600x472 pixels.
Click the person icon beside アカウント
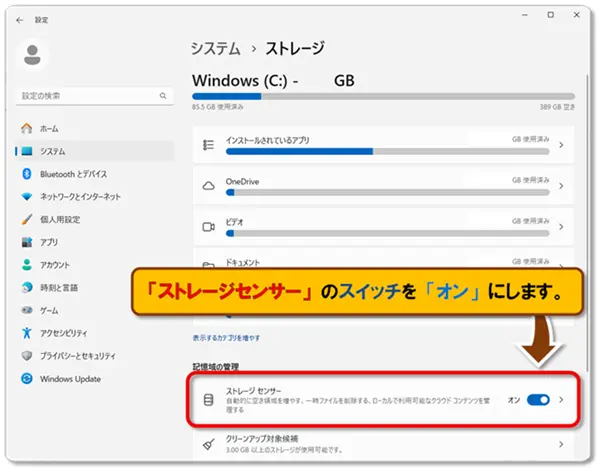coord(27,265)
